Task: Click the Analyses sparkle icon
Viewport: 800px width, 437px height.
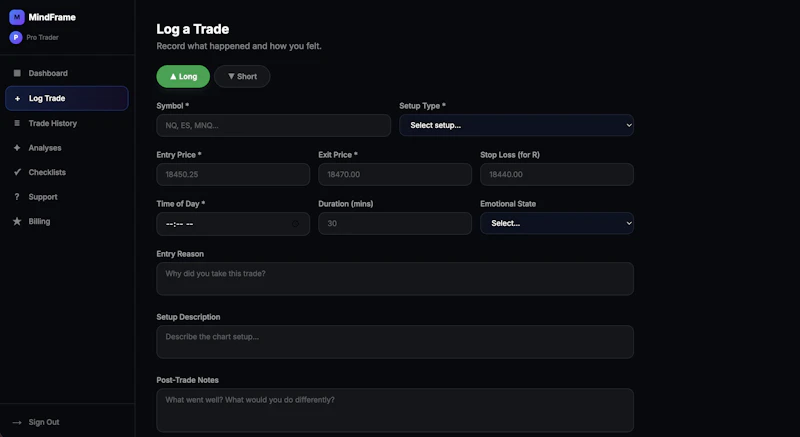Action: point(17,147)
